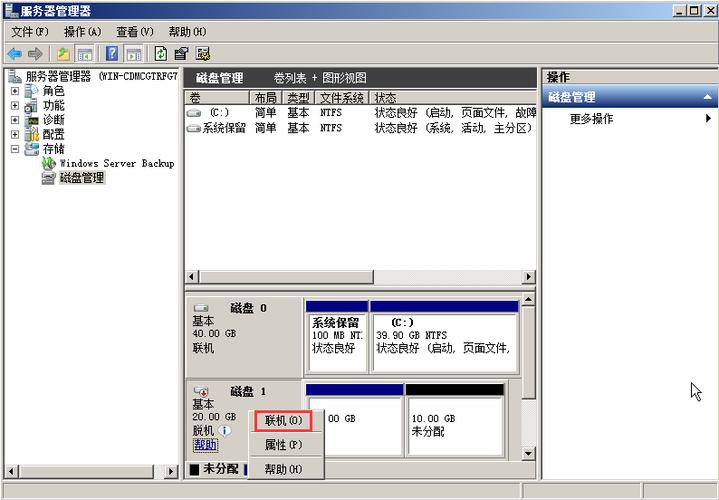Select 存储 in the tree
719x500 pixels.
click(53, 149)
